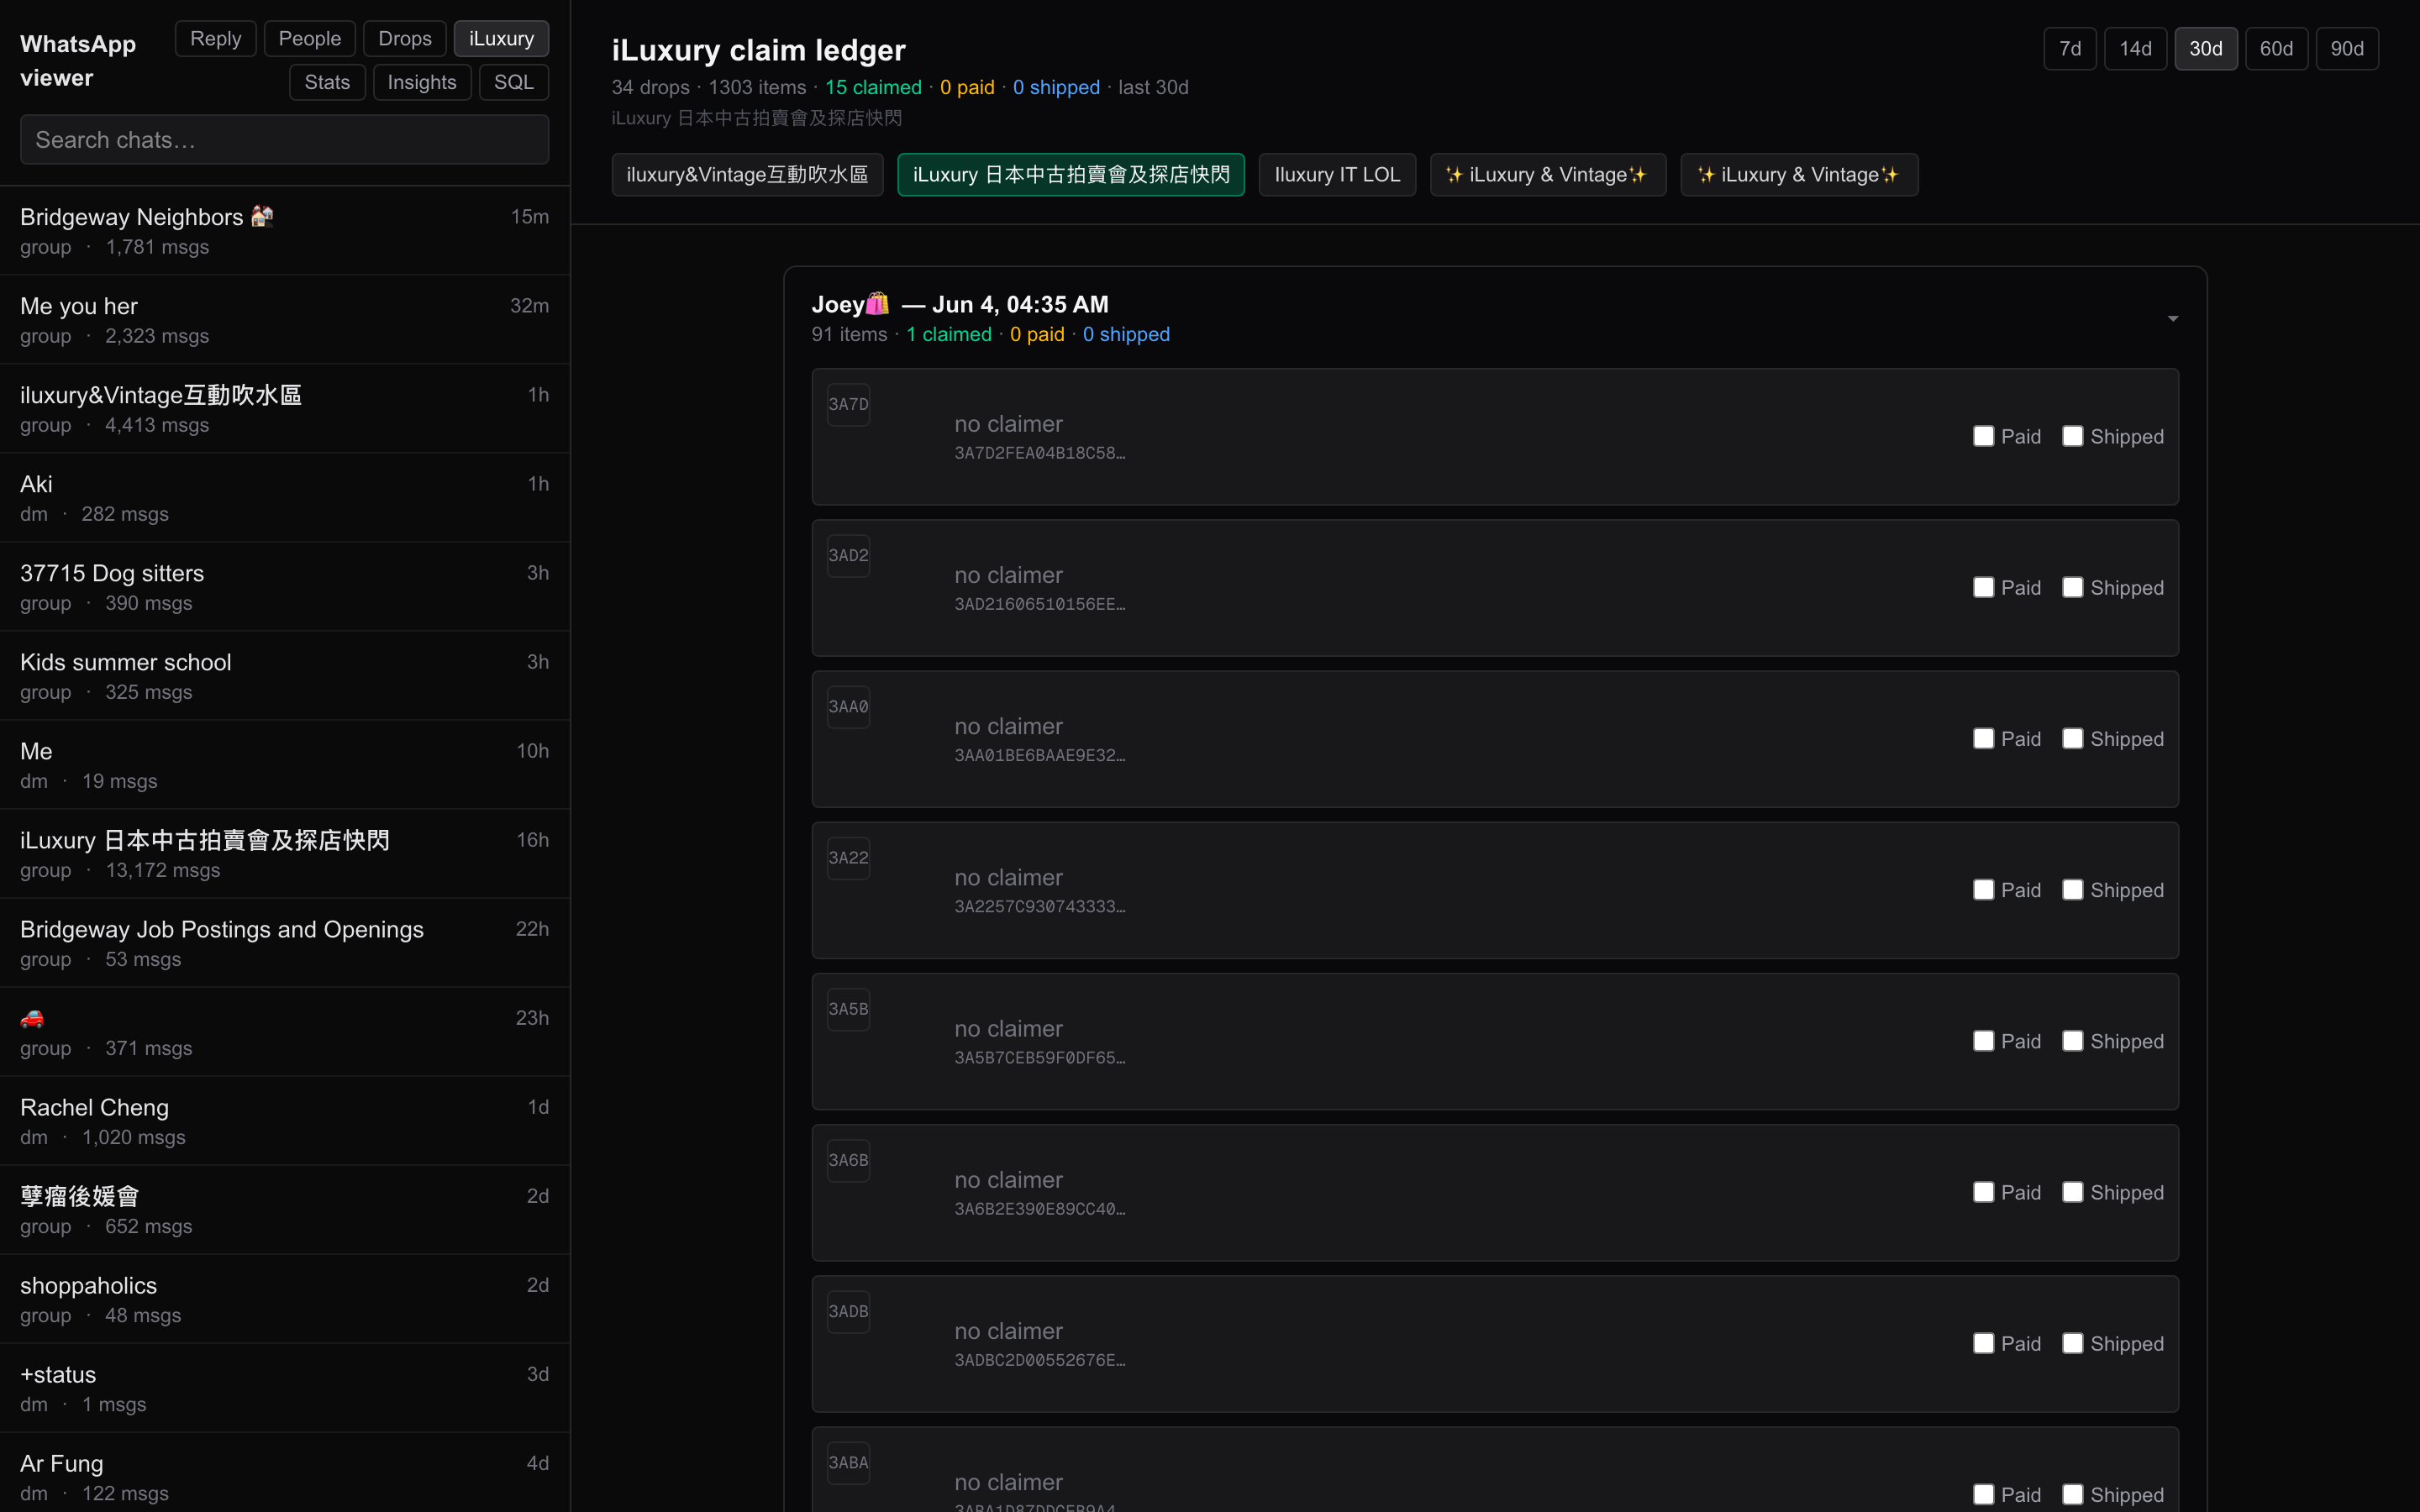The width and height of the screenshot is (2420, 1512).
Task: Check Shipped for item 3AD21606510156EE
Action: [2072, 587]
